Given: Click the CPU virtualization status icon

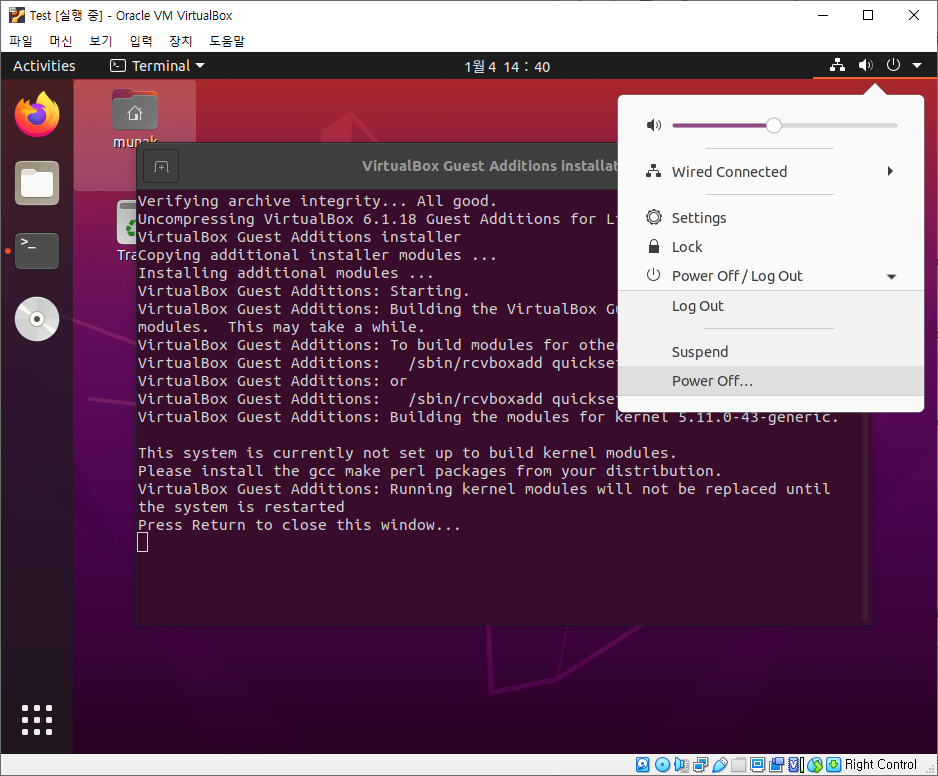Looking at the screenshot, I should [796, 765].
